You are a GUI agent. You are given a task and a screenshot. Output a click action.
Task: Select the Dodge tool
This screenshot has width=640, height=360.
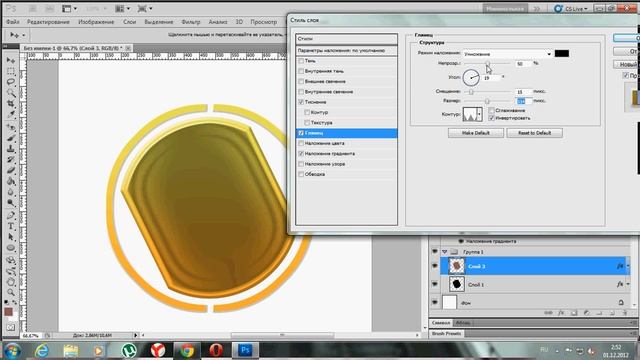tap(11, 203)
